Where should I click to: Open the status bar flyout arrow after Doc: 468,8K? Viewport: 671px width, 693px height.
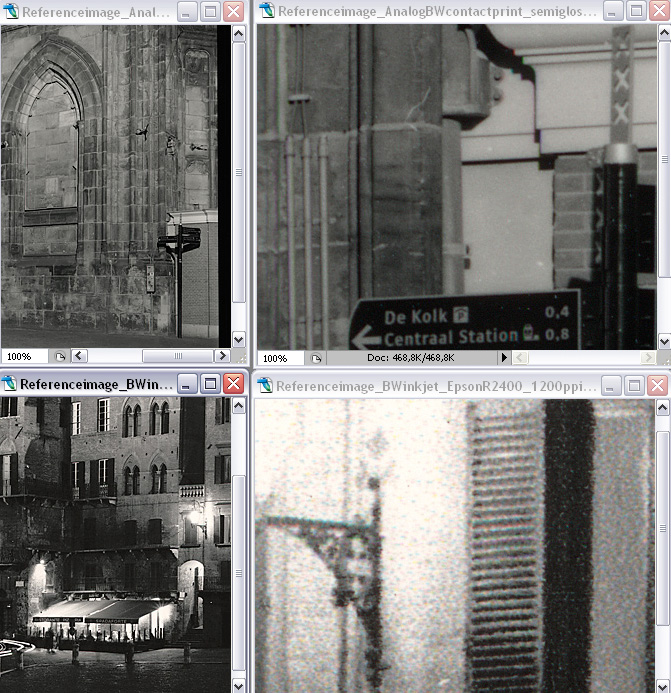[x=504, y=358]
